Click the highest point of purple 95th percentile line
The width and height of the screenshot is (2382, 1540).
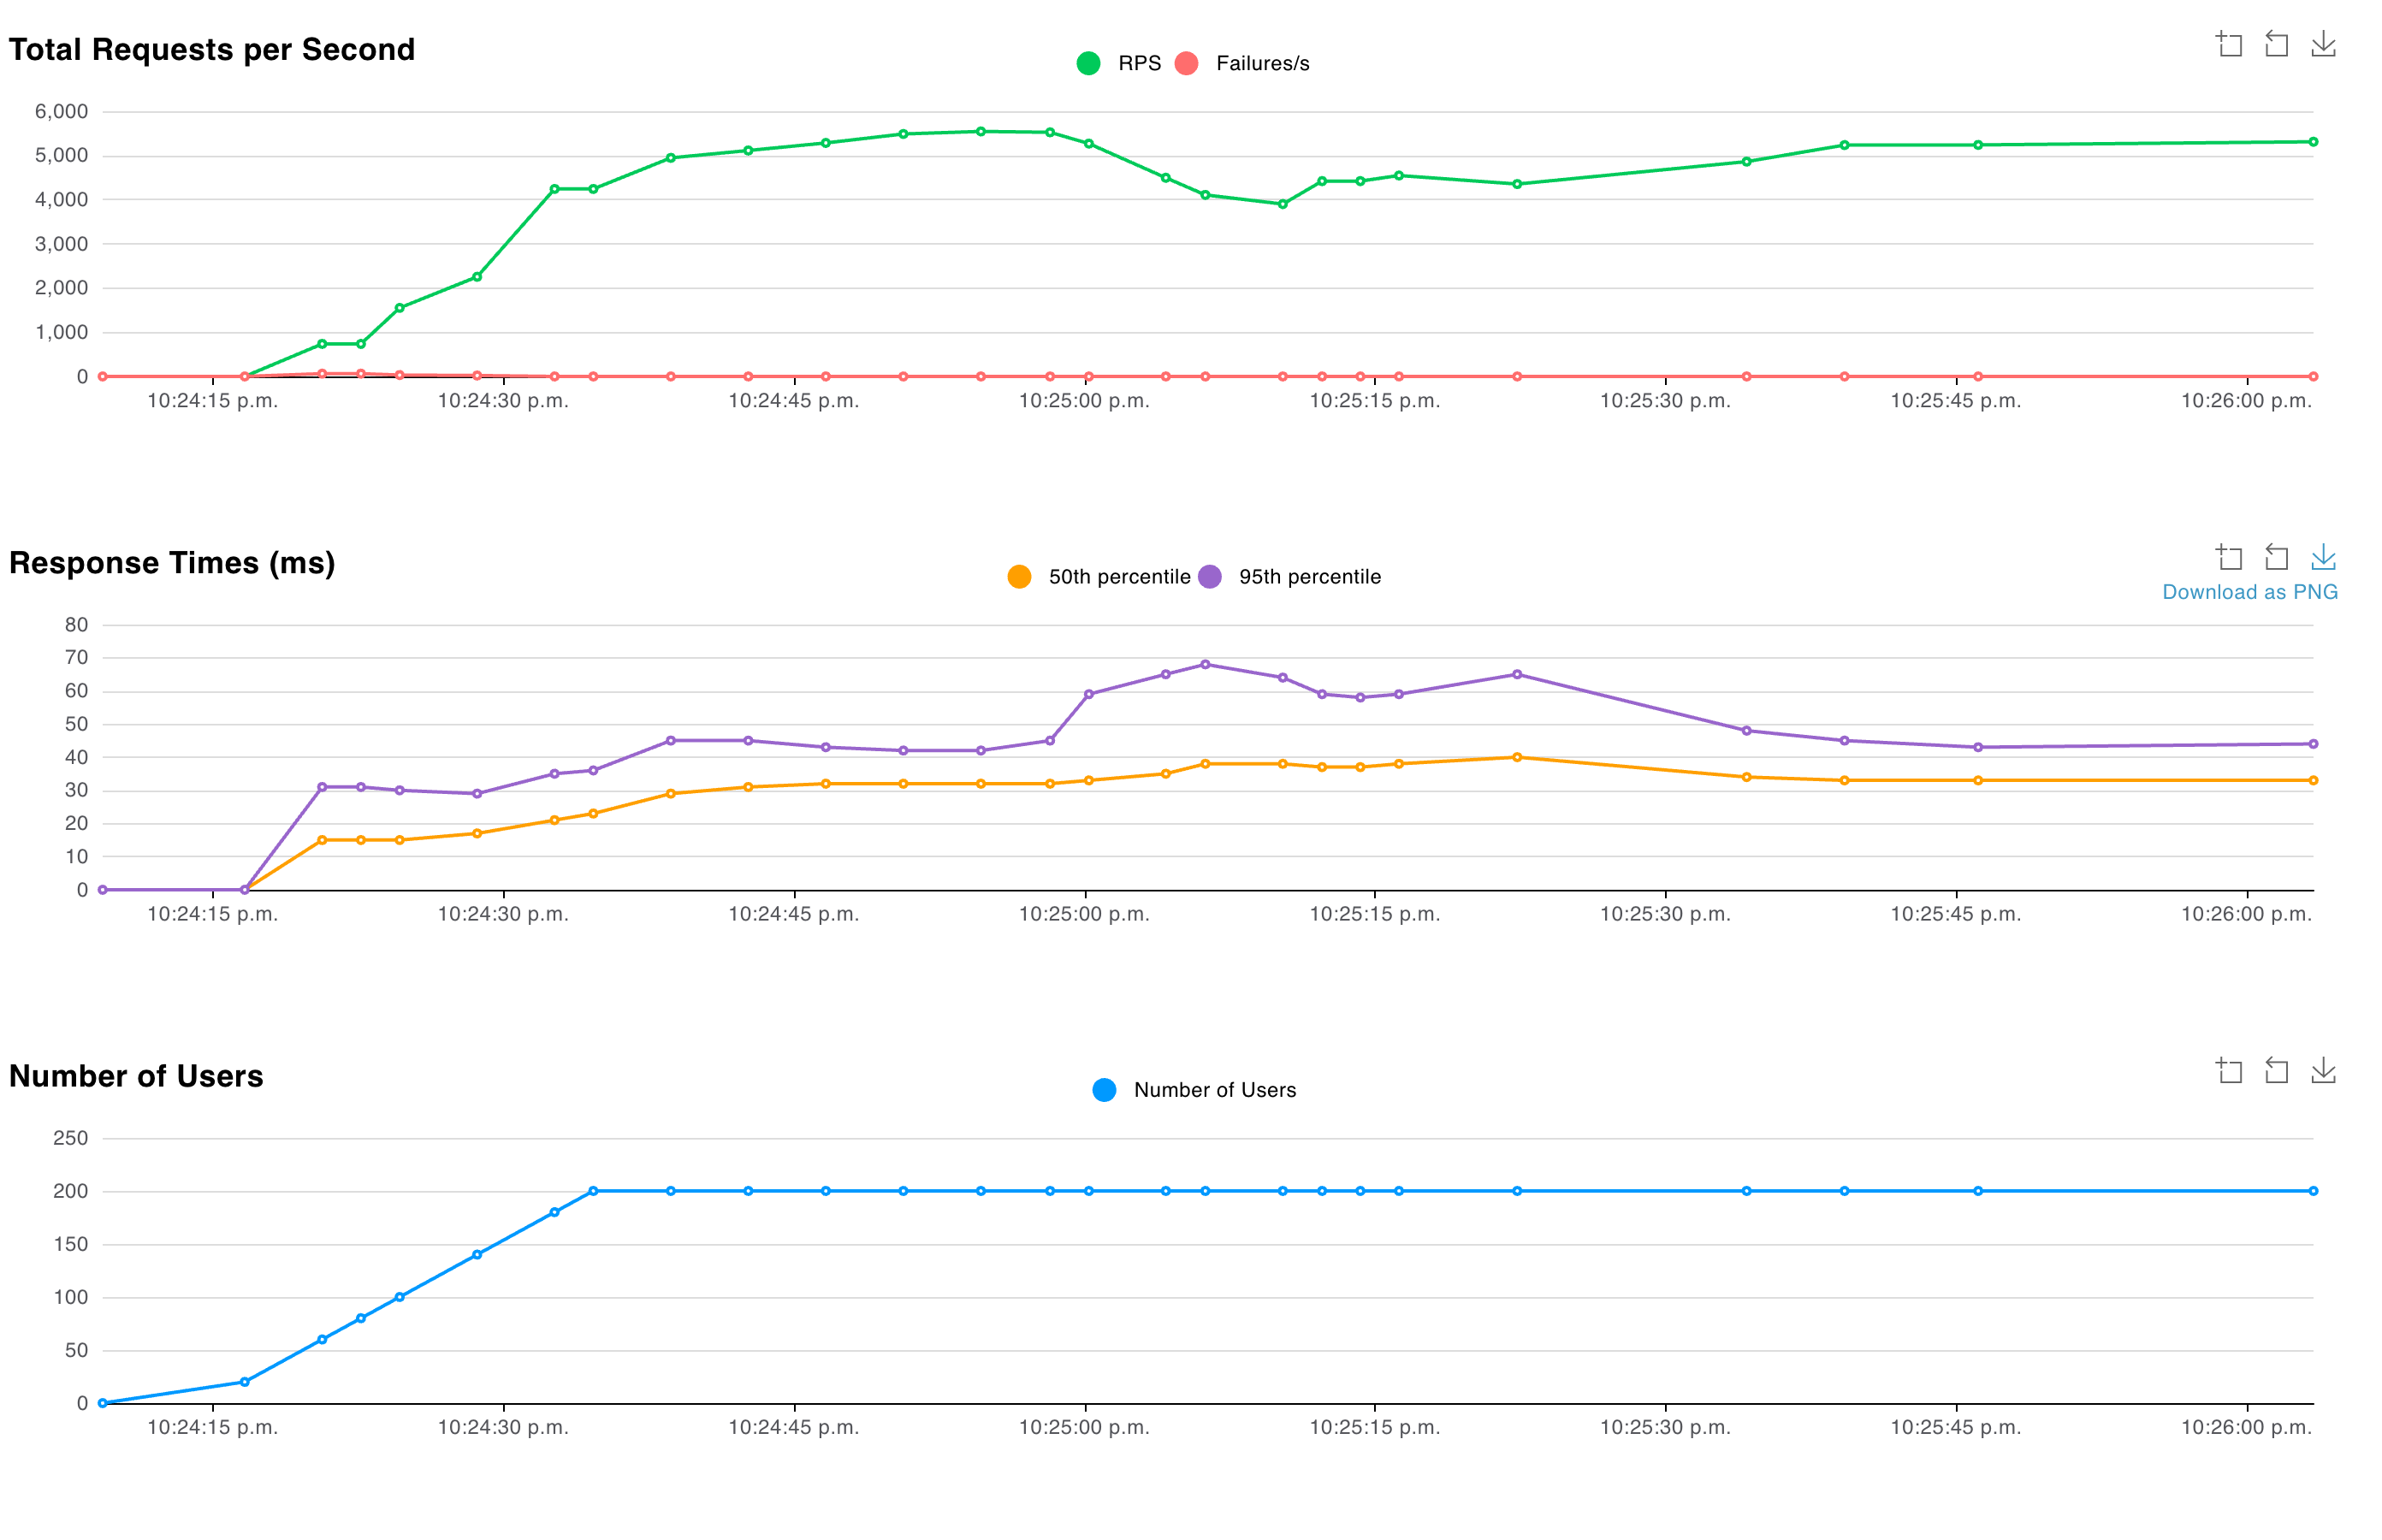click(1205, 664)
